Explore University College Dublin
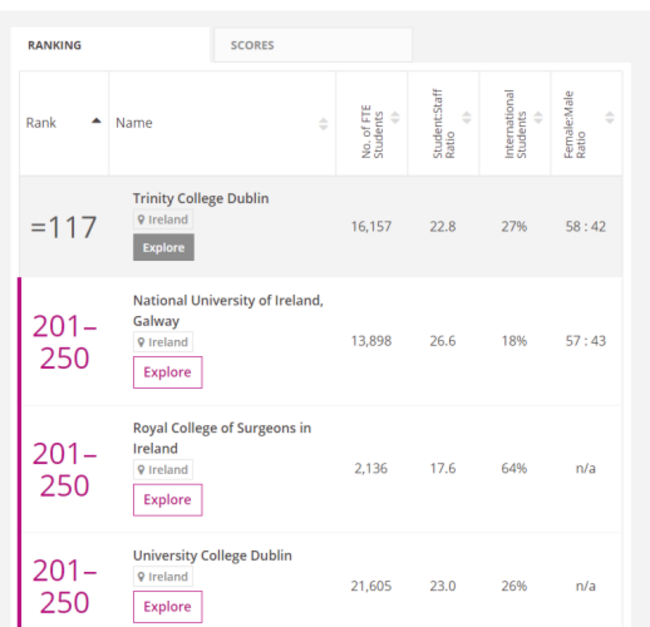Image resolution: width=650 pixels, height=627 pixels. click(167, 607)
